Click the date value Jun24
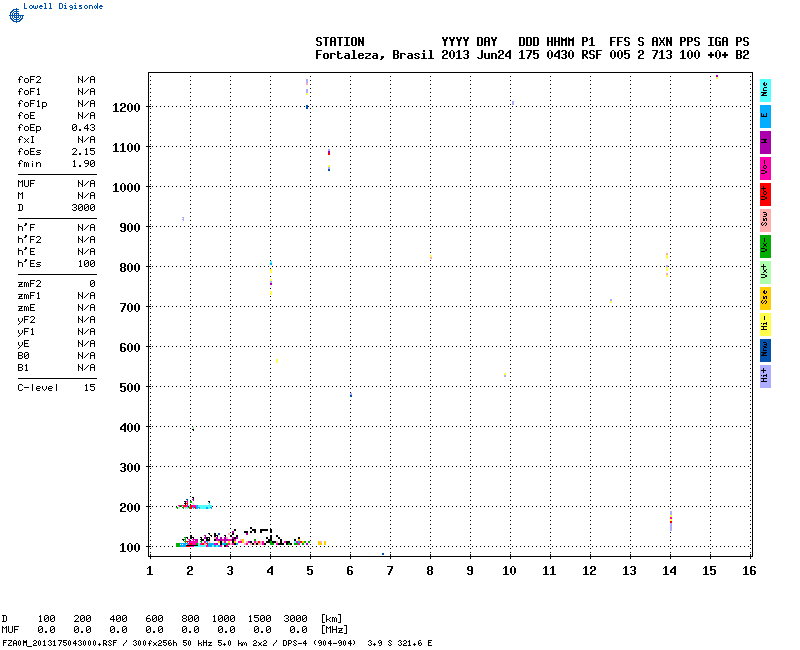The image size is (800, 650). click(x=494, y=55)
